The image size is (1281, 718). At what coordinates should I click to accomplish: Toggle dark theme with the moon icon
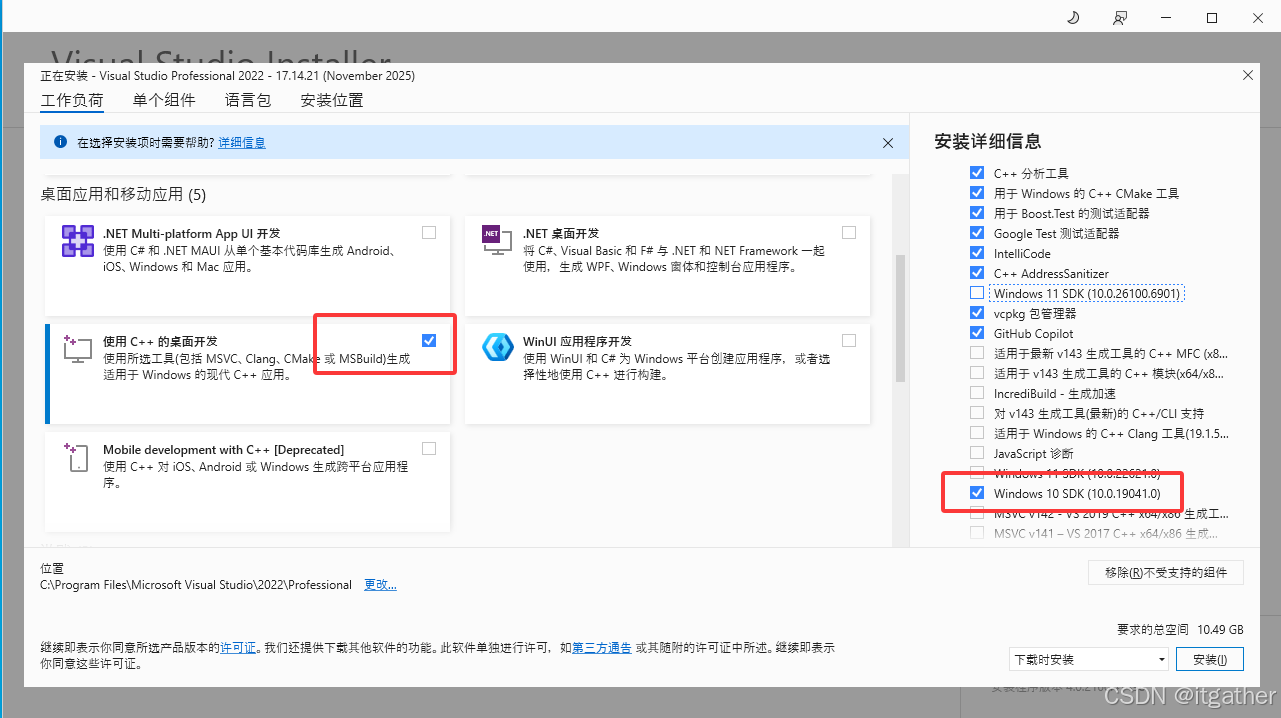pyautogui.click(x=1072, y=17)
